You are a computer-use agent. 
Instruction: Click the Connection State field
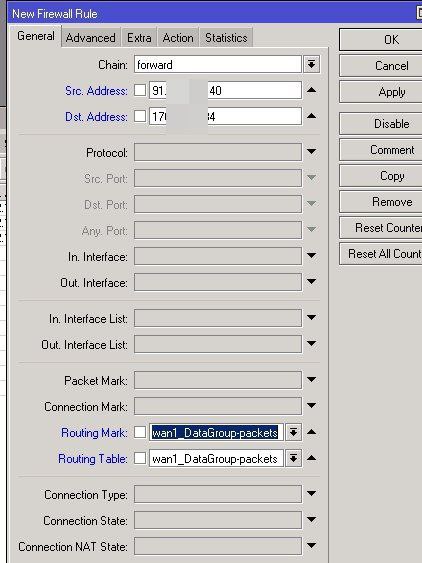[x=218, y=520]
